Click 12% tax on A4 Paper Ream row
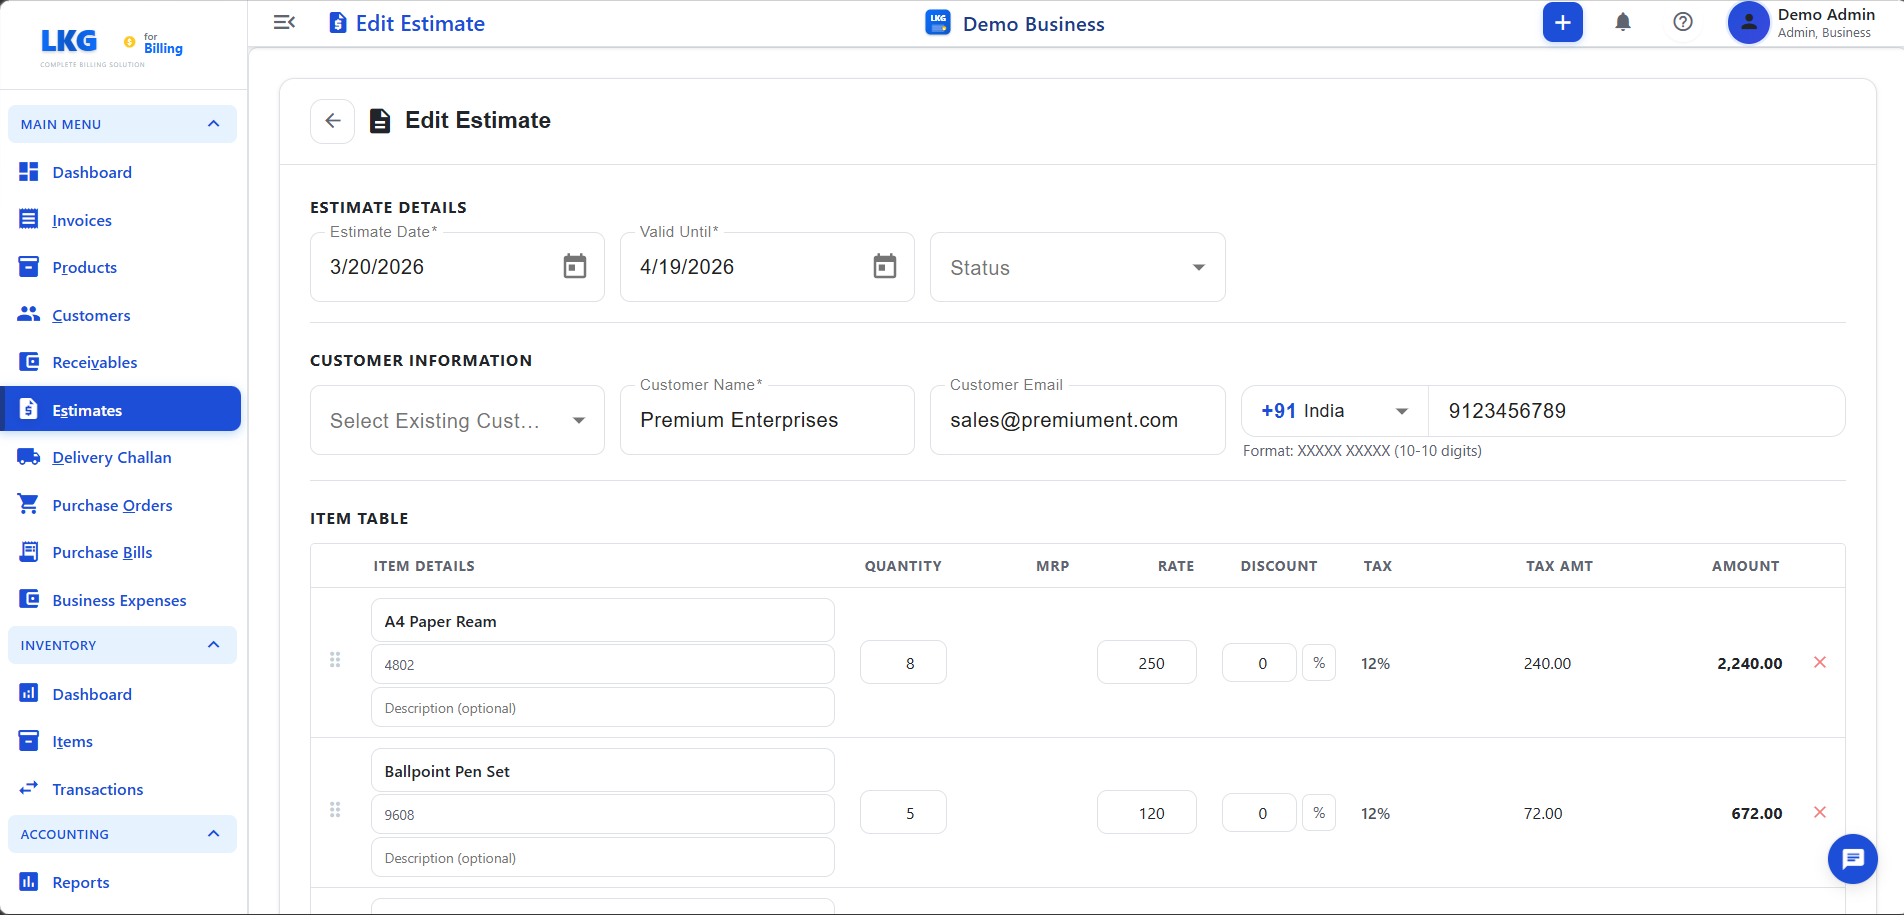This screenshot has width=1904, height=915. pos(1375,663)
